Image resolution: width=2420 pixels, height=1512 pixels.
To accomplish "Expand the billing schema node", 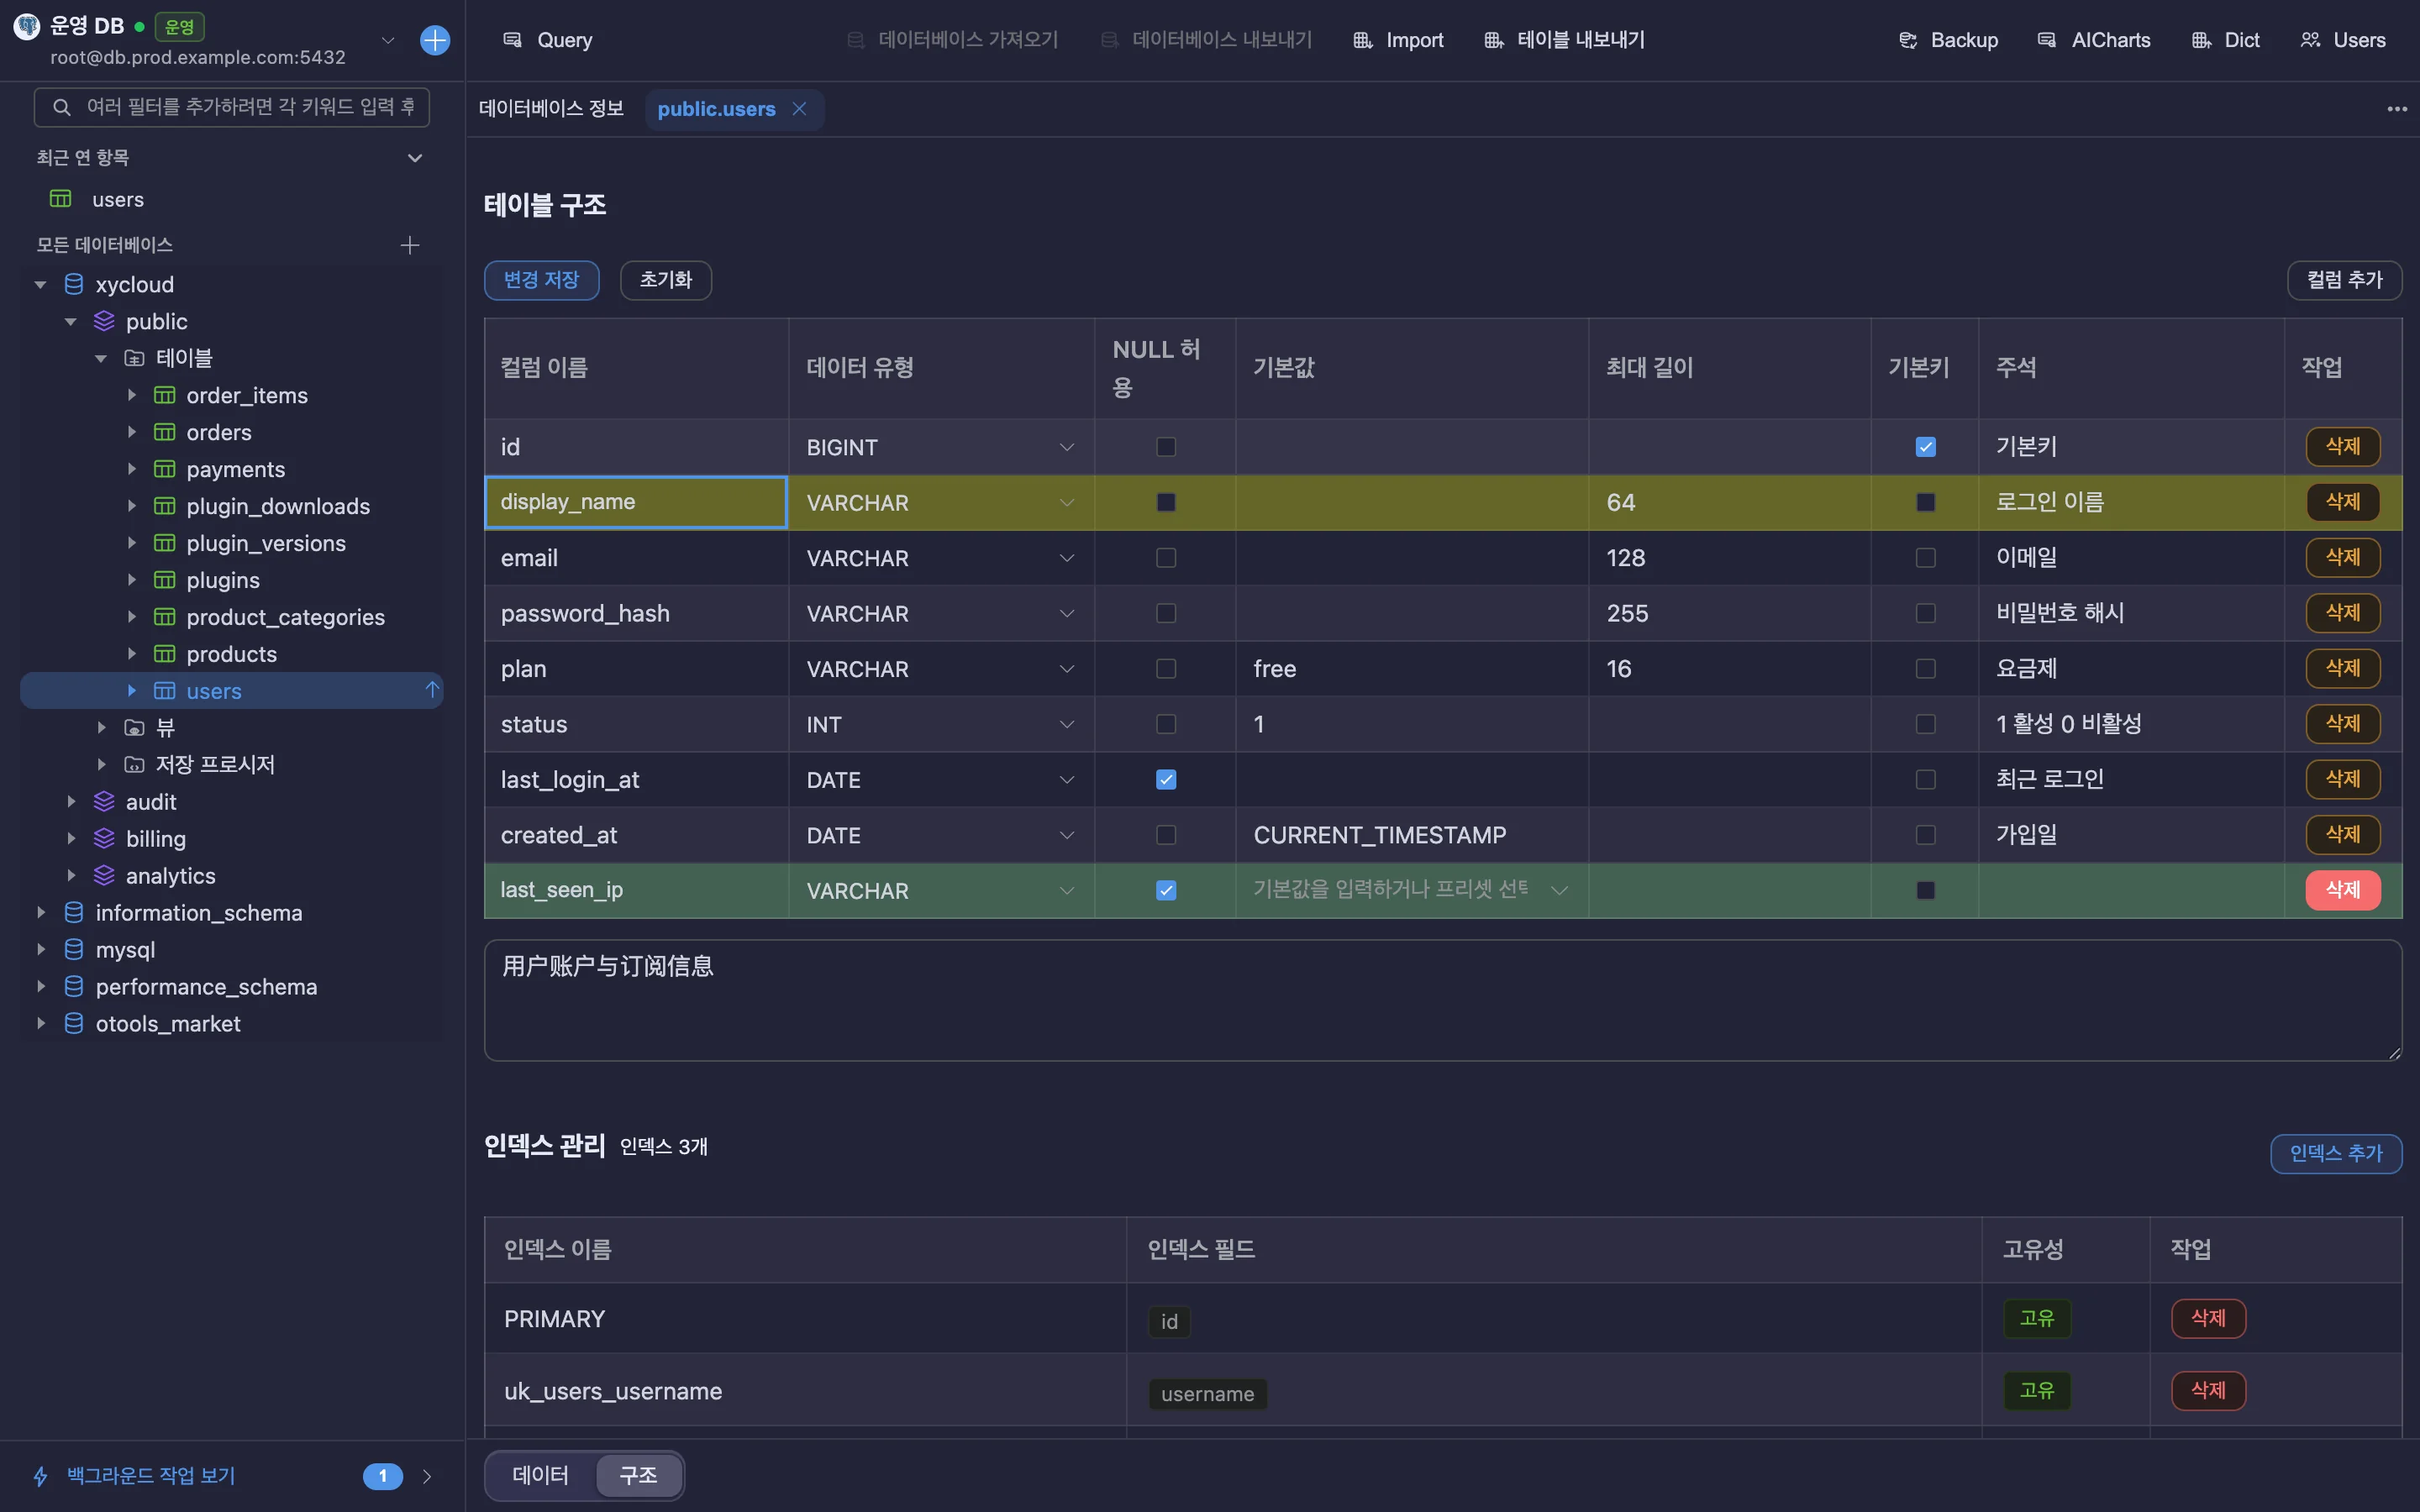I will (71, 838).
